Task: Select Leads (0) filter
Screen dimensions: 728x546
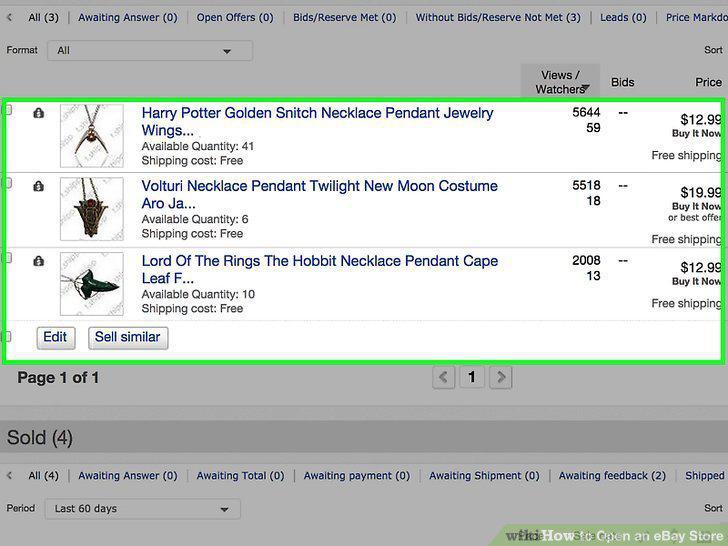Action: click(x=623, y=18)
